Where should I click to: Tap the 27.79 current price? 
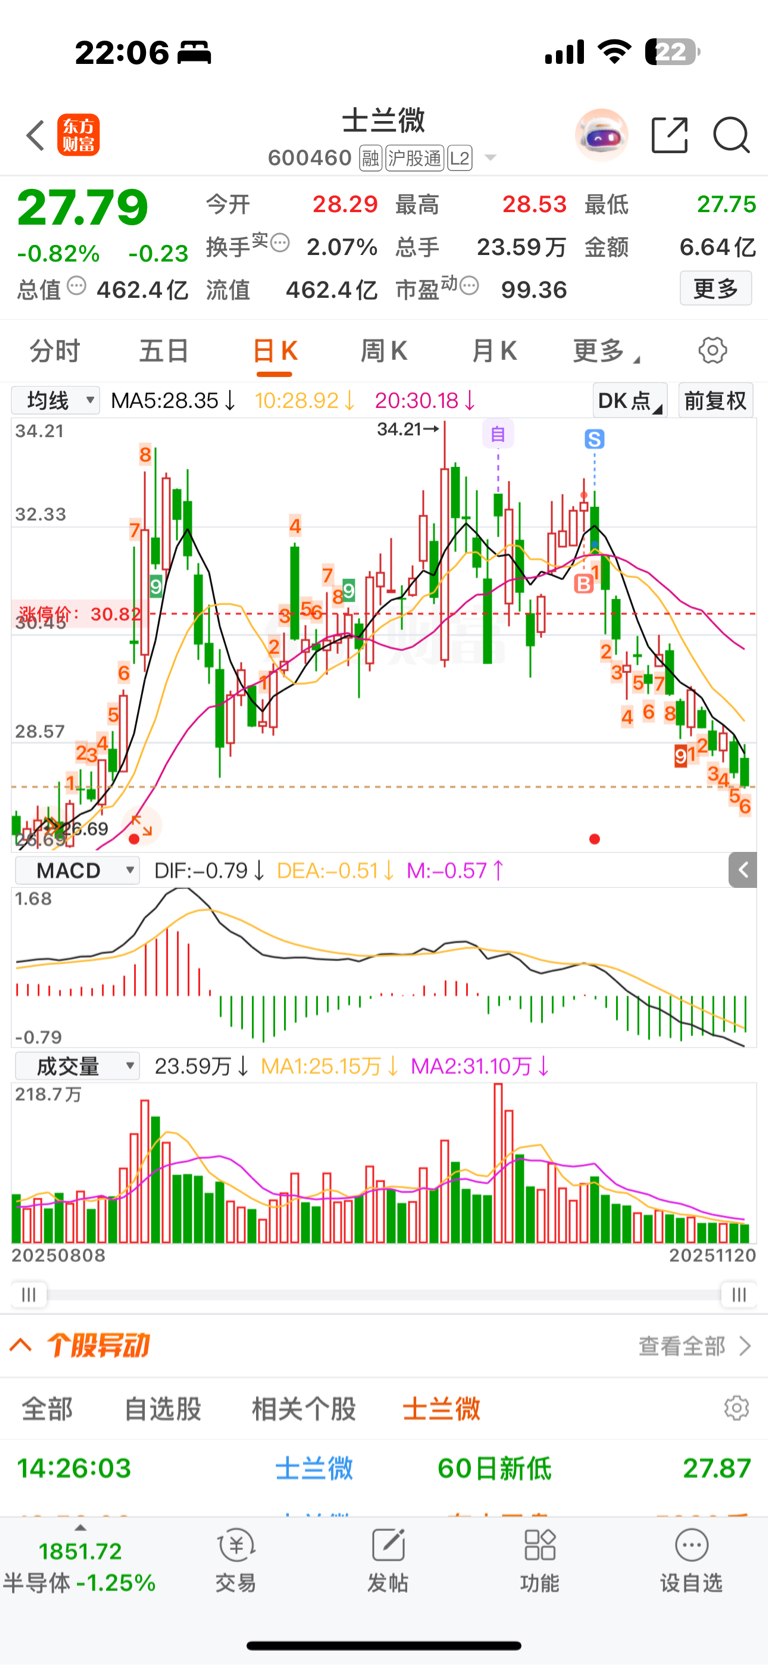(83, 207)
